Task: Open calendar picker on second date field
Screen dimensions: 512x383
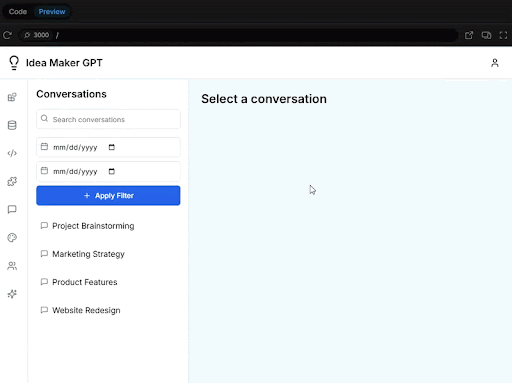Action: 112,171
